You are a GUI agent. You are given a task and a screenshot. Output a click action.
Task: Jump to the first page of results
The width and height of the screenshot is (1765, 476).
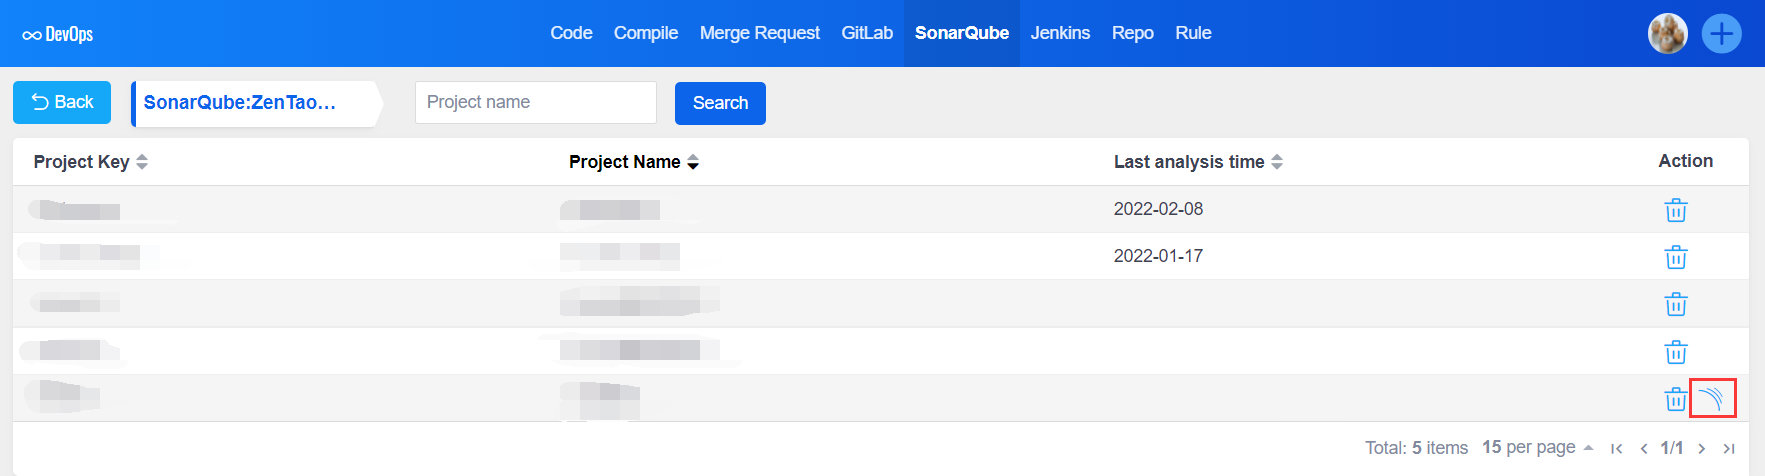click(x=1616, y=448)
